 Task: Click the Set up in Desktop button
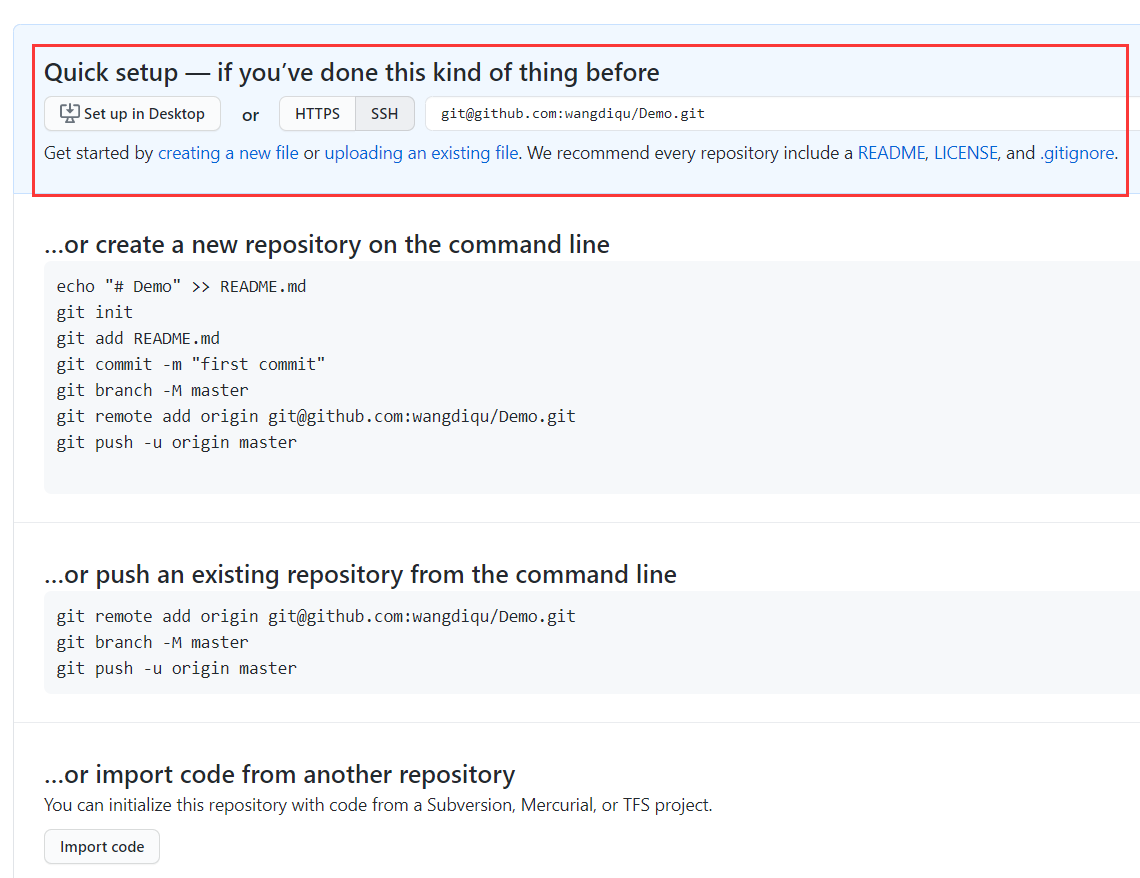click(x=132, y=114)
